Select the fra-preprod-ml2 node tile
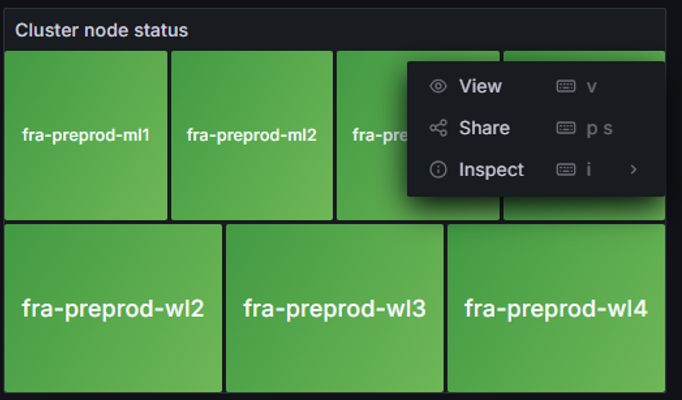The width and height of the screenshot is (682, 400). pos(252,135)
